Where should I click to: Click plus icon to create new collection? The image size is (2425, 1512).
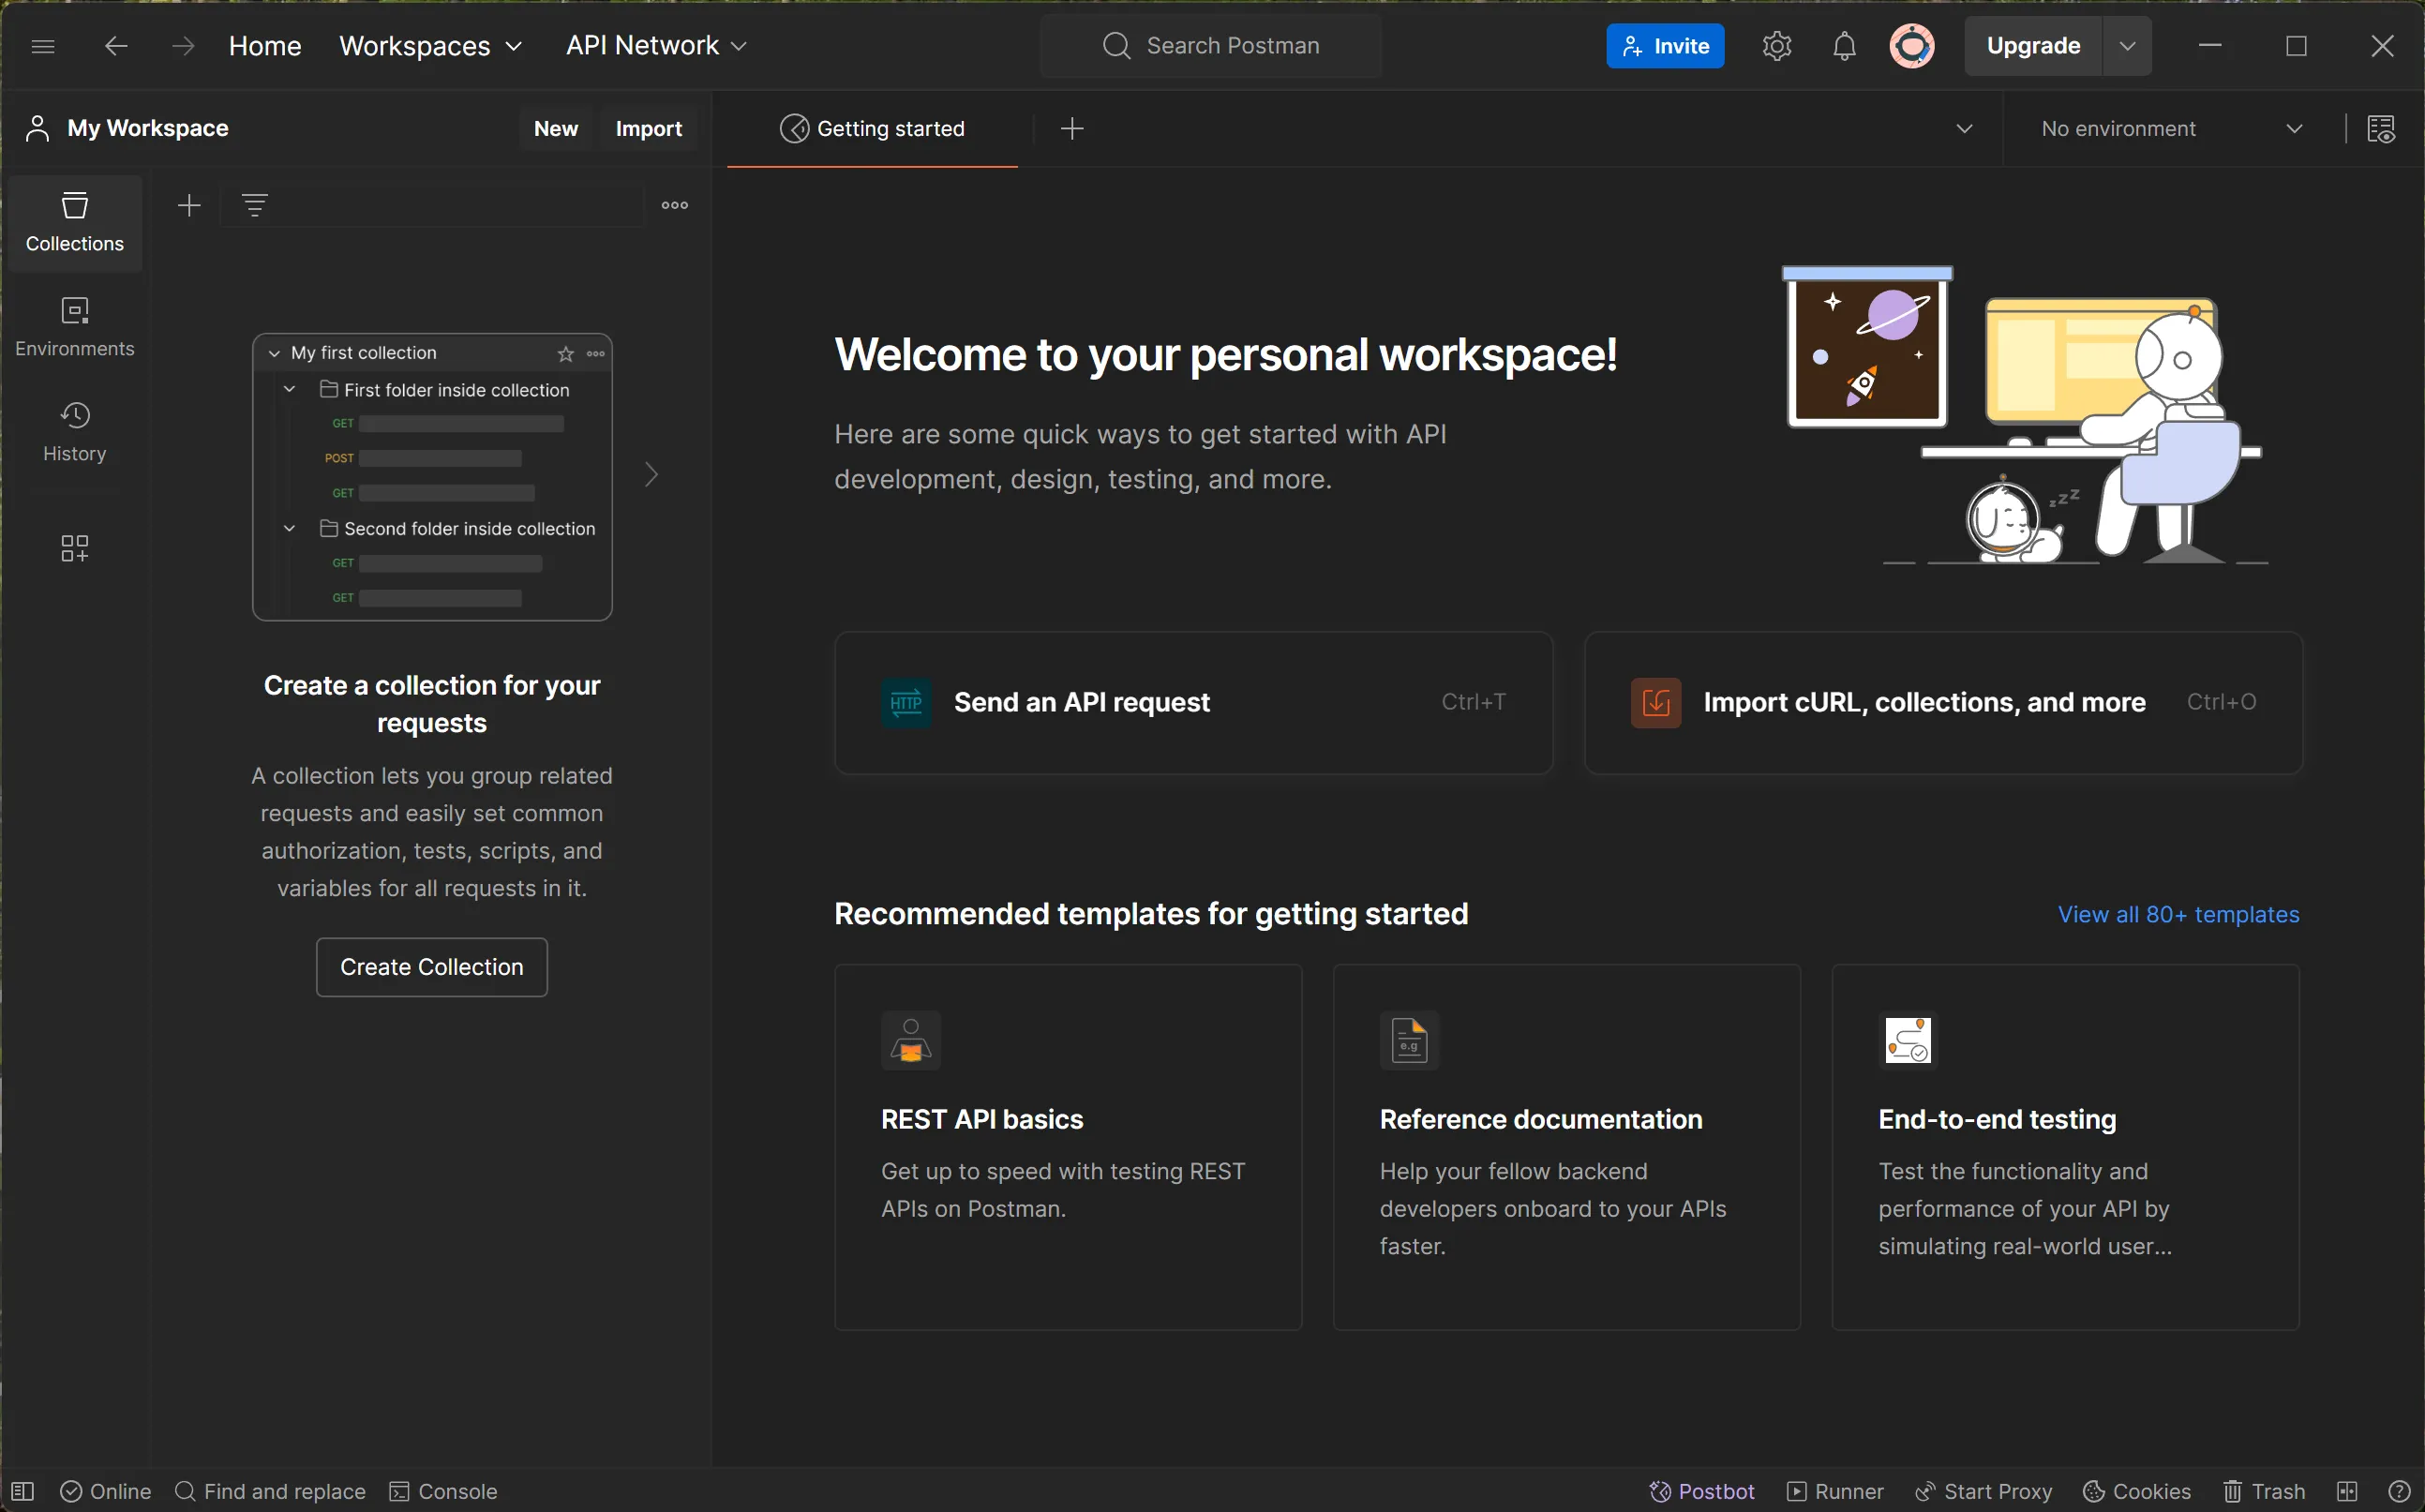(x=189, y=205)
